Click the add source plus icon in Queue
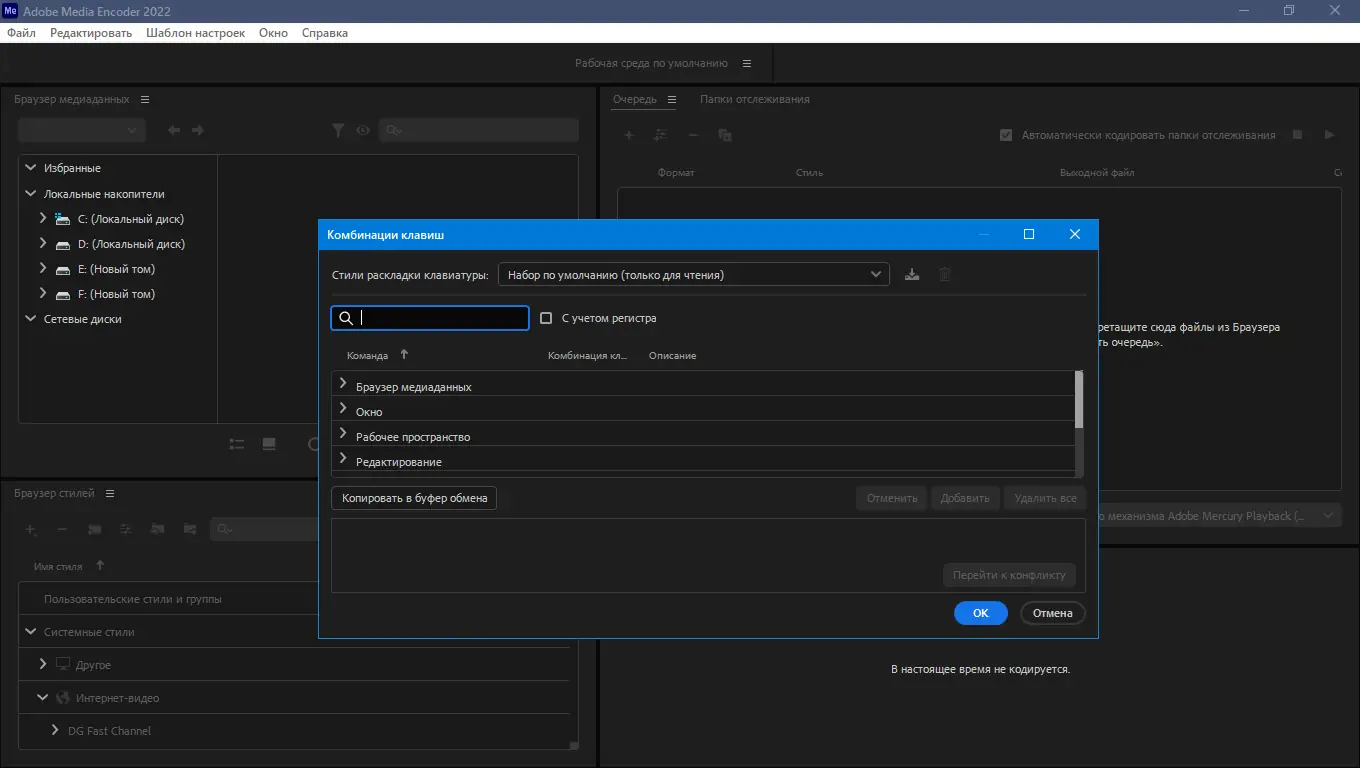 629,135
